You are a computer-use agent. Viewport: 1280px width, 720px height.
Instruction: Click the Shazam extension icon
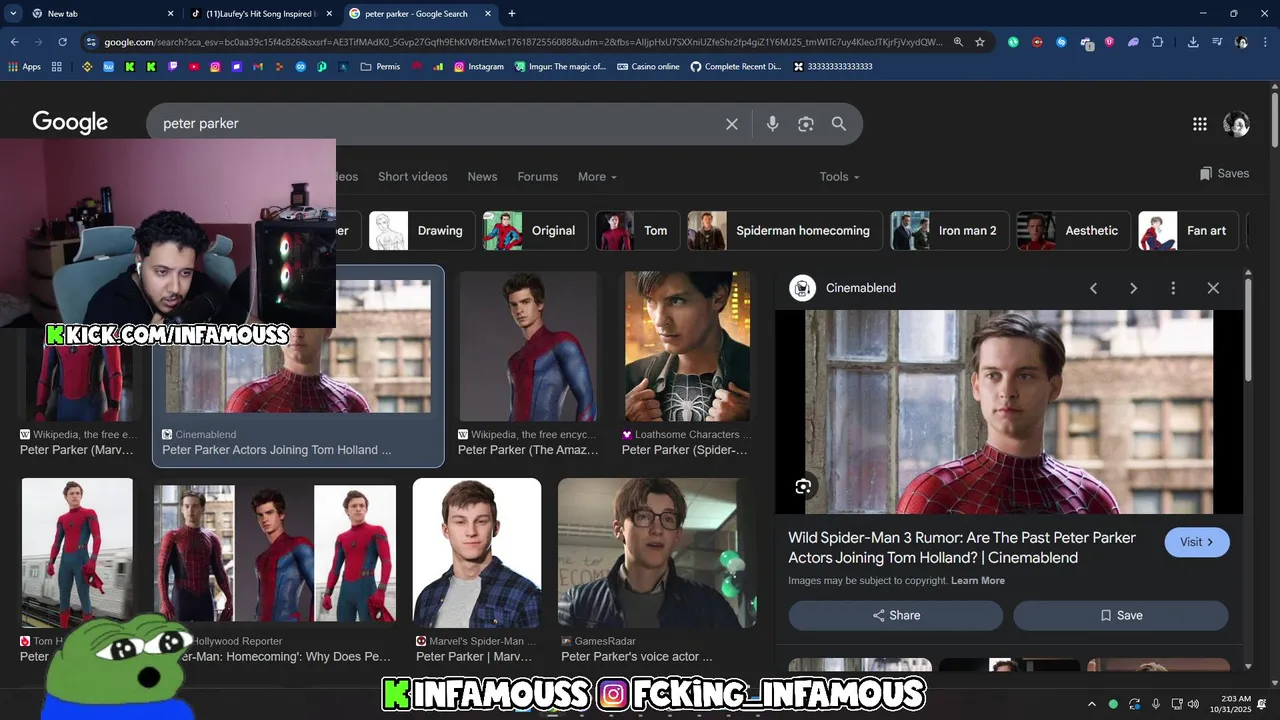point(1061,42)
